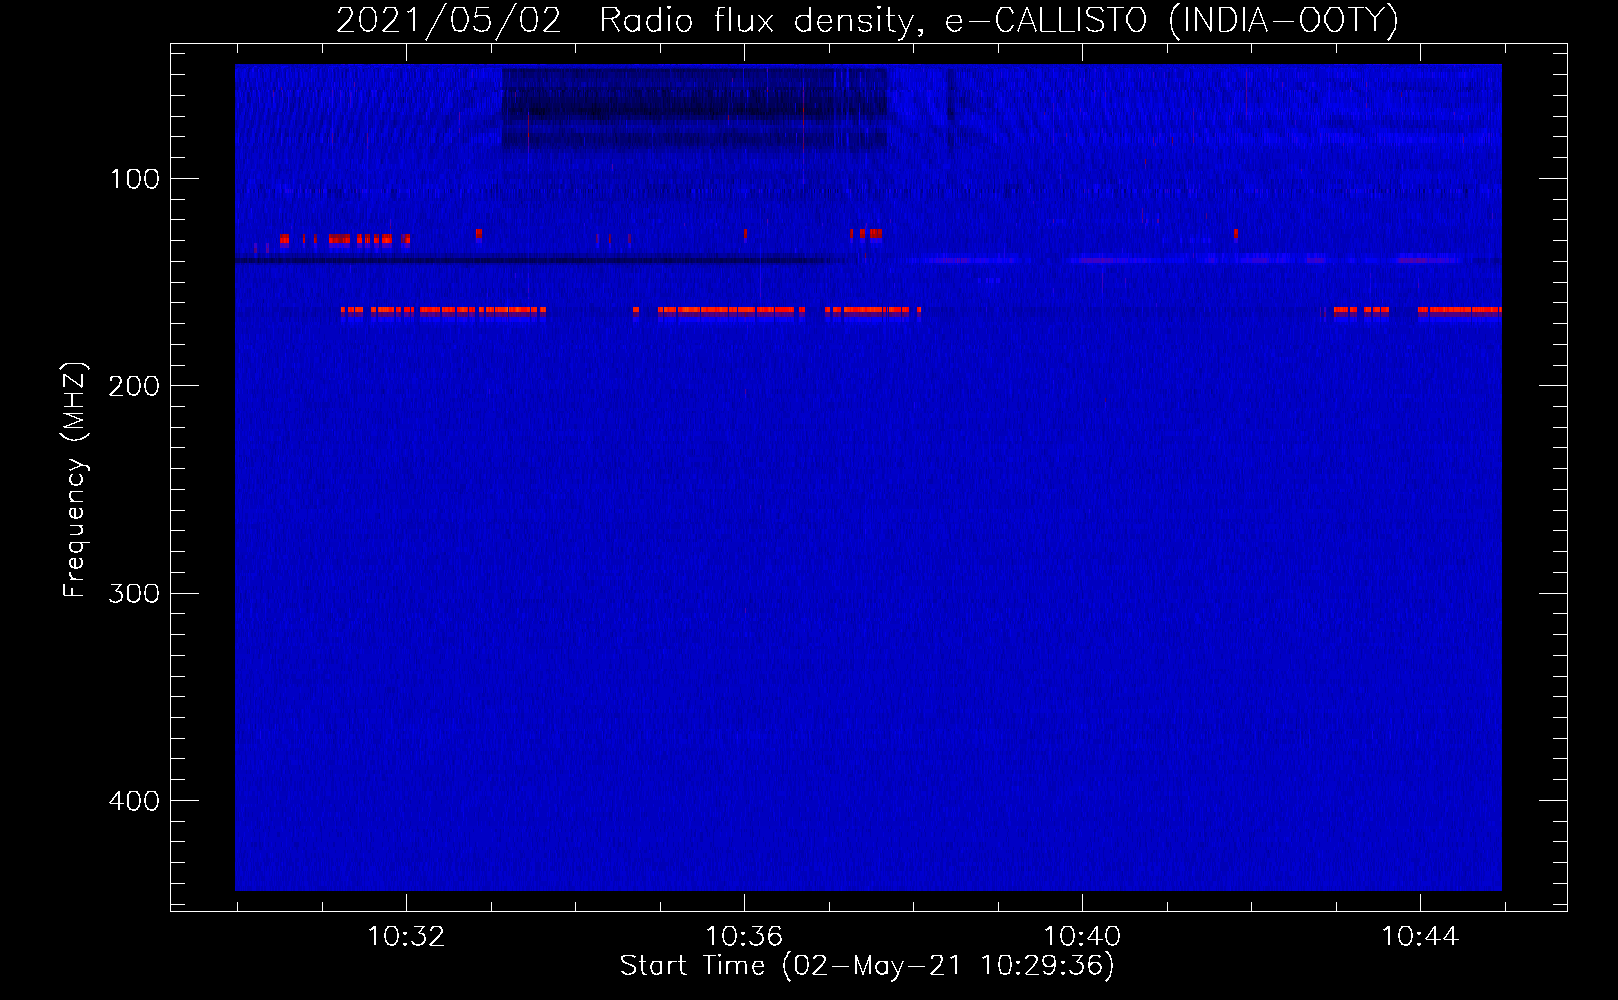The image size is (1618, 1000).
Task: Click the 10:32 time tick label
Action: pyautogui.click(x=406, y=937)
